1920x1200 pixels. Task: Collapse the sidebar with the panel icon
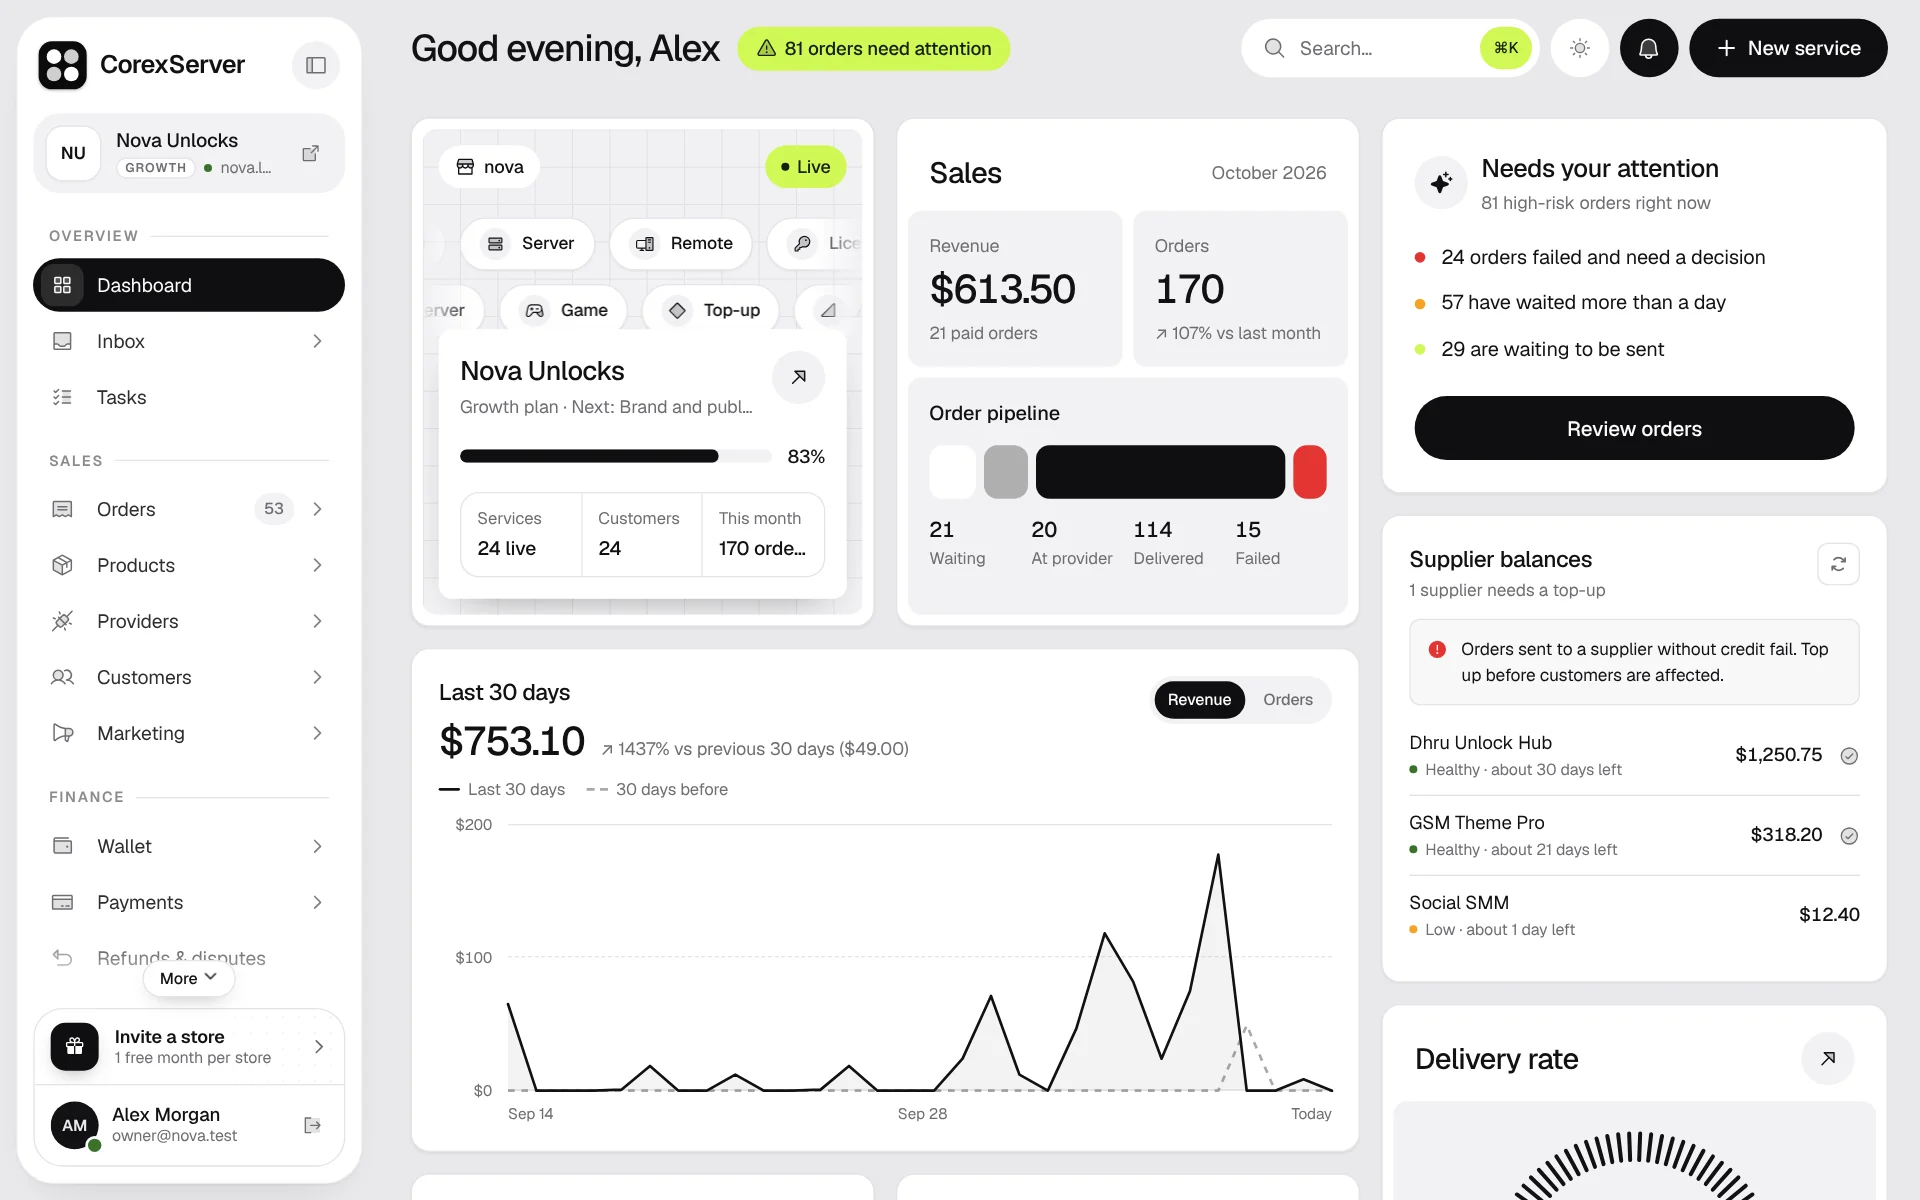click(316, 65)
